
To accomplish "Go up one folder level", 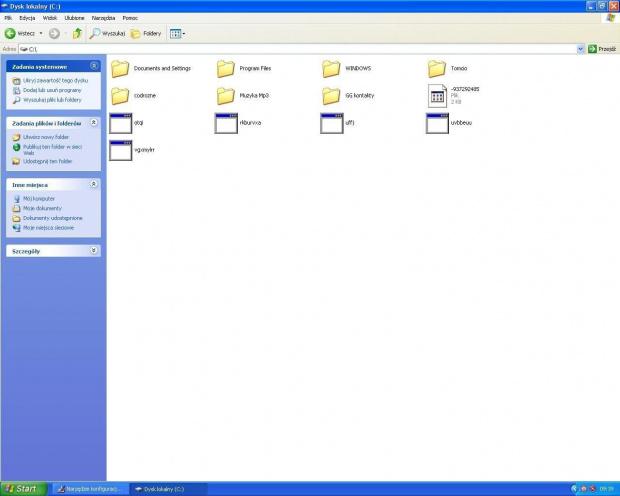I will [x=77, y=33].
